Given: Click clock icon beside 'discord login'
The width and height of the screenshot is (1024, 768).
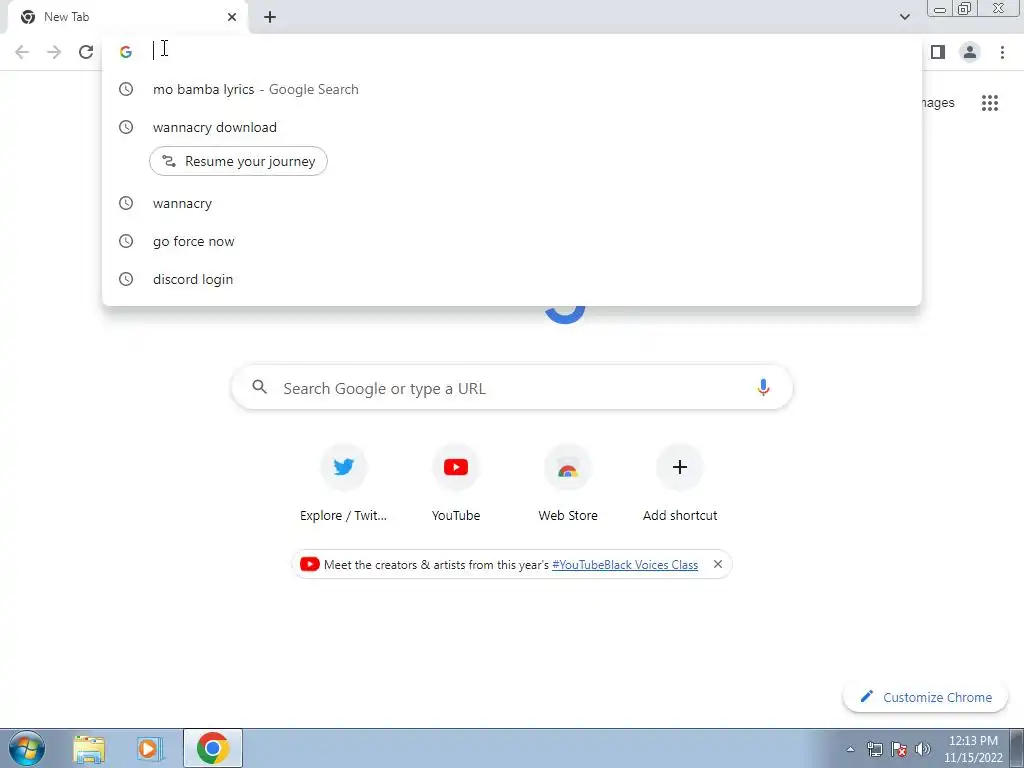Looking at the screenshot, I should (x=126, y=279).
